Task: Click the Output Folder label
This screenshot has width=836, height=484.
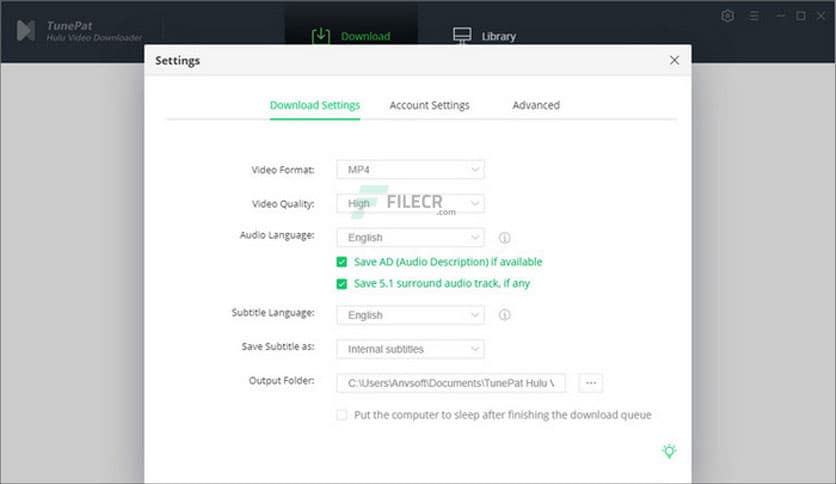Action: tap(282, 381)
